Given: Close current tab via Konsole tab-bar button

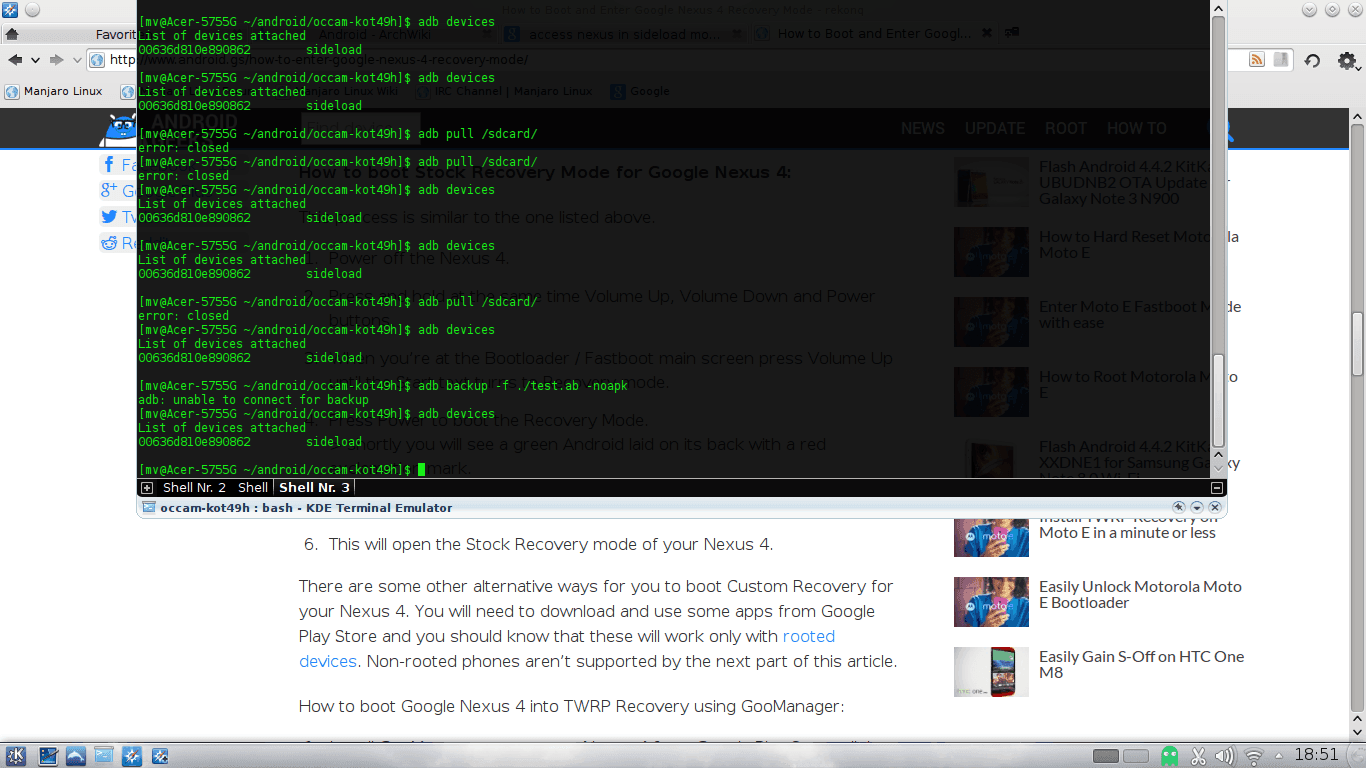Looking at the screenshot, I should pyautogui.click(x=1216, y=488).
